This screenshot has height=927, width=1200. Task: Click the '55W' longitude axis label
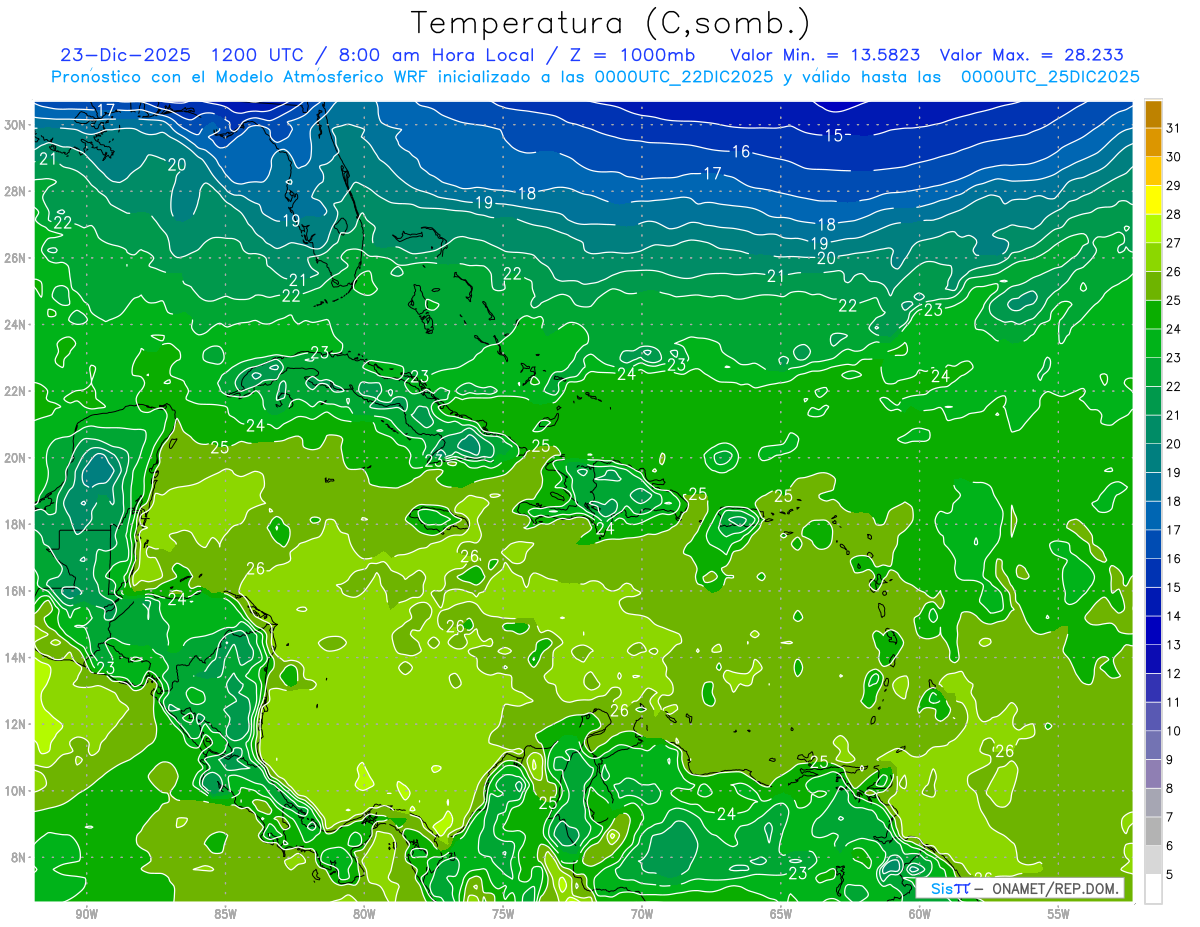tap(1059, 914)
